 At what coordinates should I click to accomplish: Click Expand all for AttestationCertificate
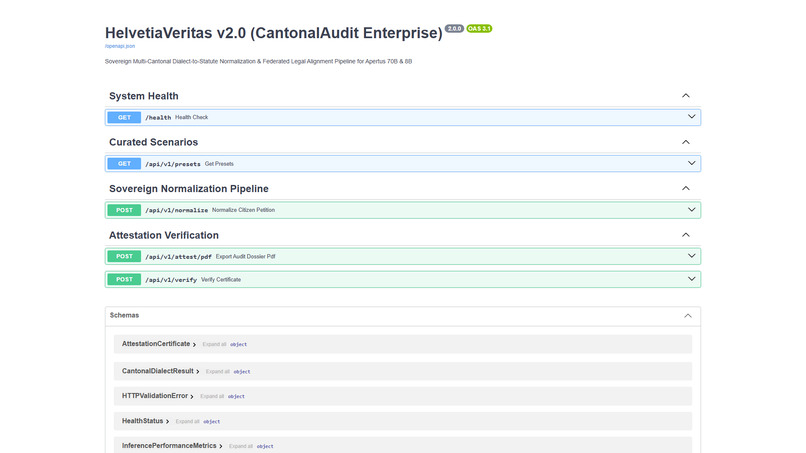point(214,345)
